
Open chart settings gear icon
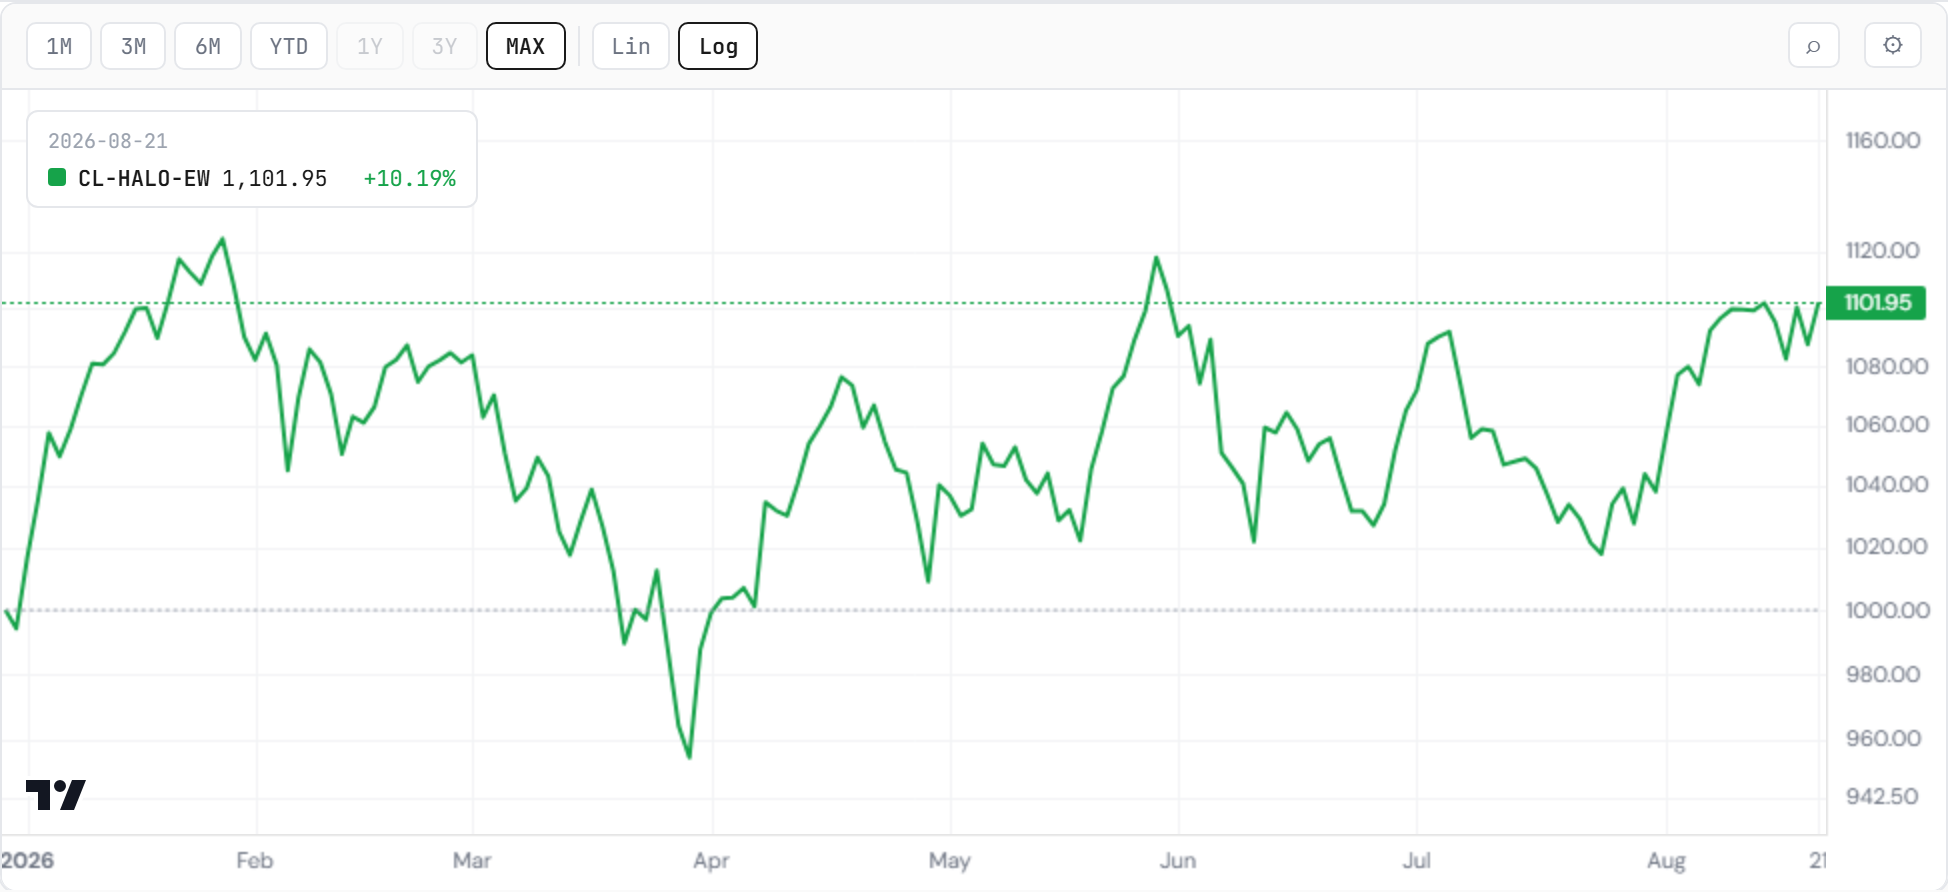pyautogui.click(x=1892, y=46)
